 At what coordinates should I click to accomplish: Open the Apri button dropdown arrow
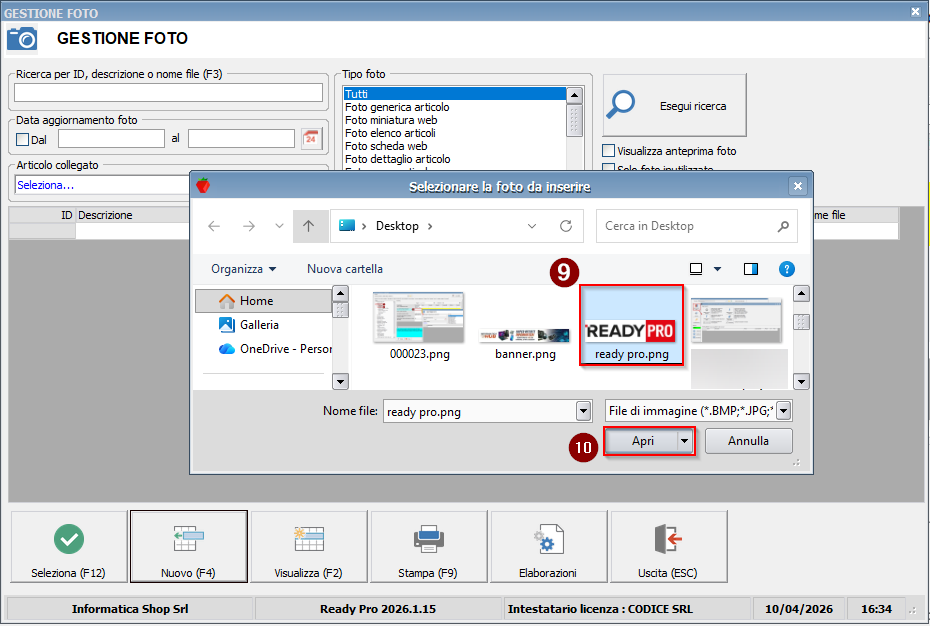pos(684,441)
